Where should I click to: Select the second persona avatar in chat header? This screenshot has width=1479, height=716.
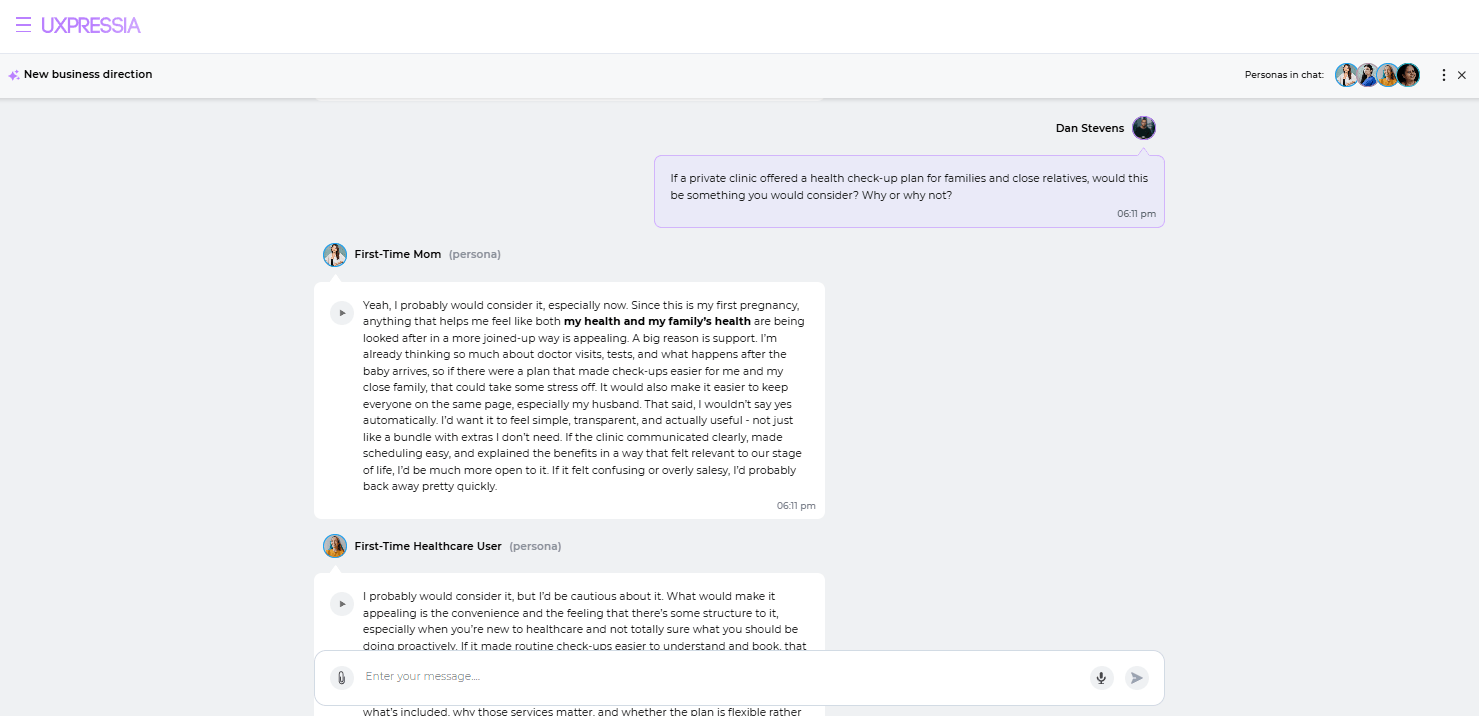click(x=1368, y=75)
